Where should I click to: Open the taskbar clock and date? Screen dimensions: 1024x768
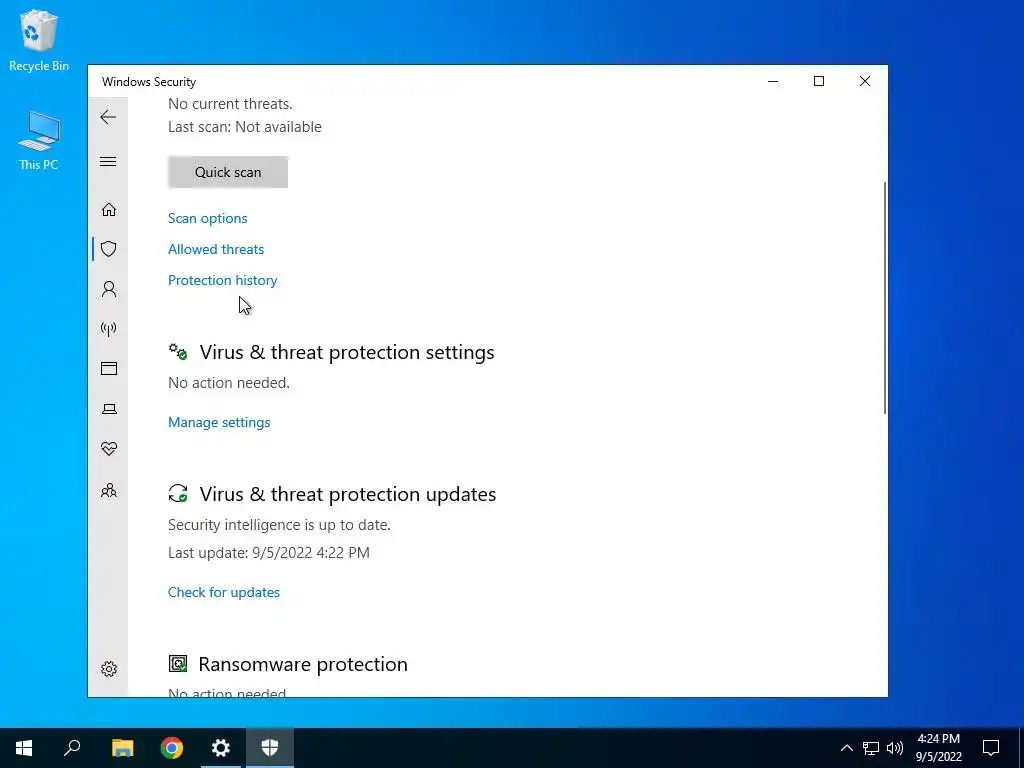(938, 748)
